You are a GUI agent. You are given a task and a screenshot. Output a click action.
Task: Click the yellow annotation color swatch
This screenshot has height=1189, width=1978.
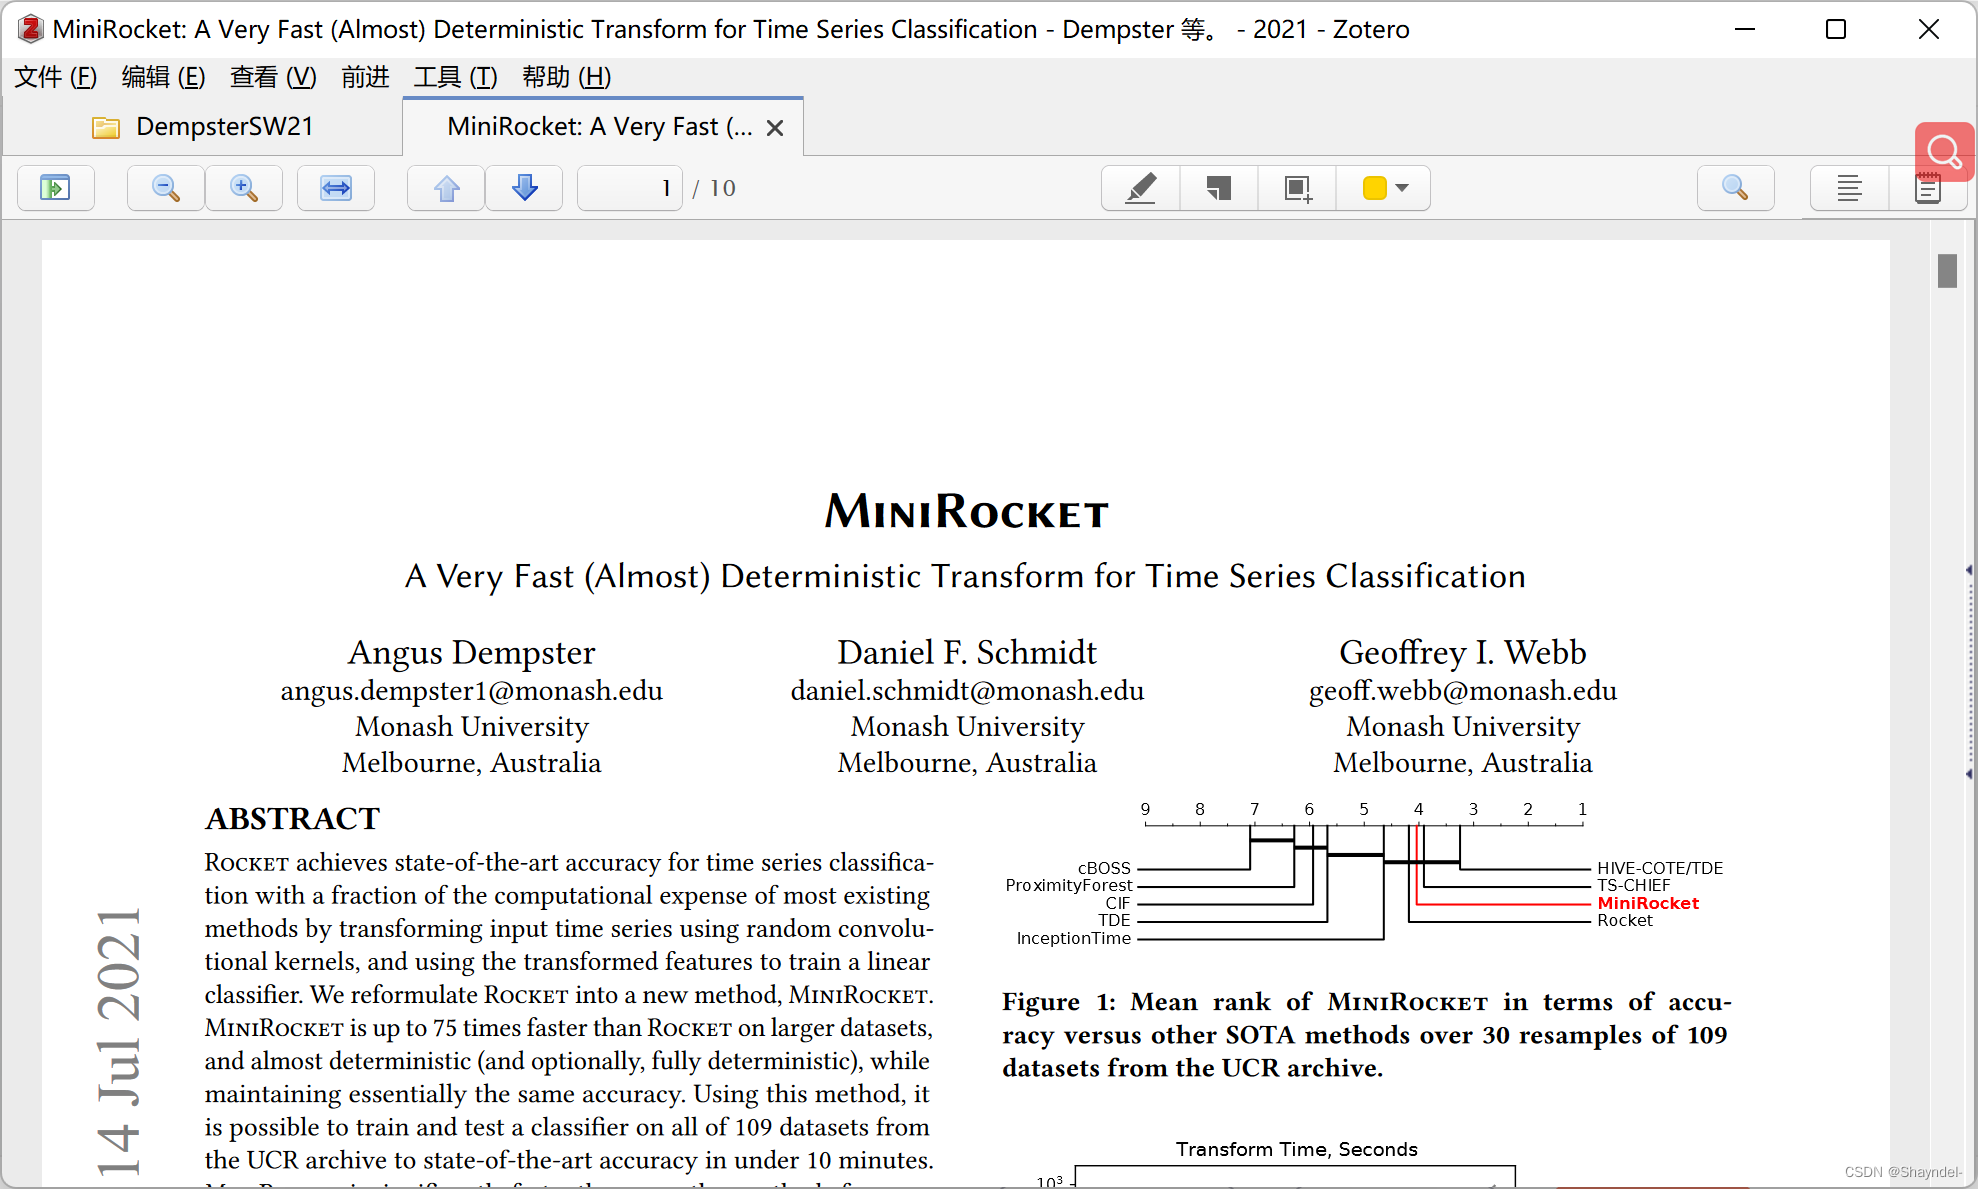click(1375, 188)
